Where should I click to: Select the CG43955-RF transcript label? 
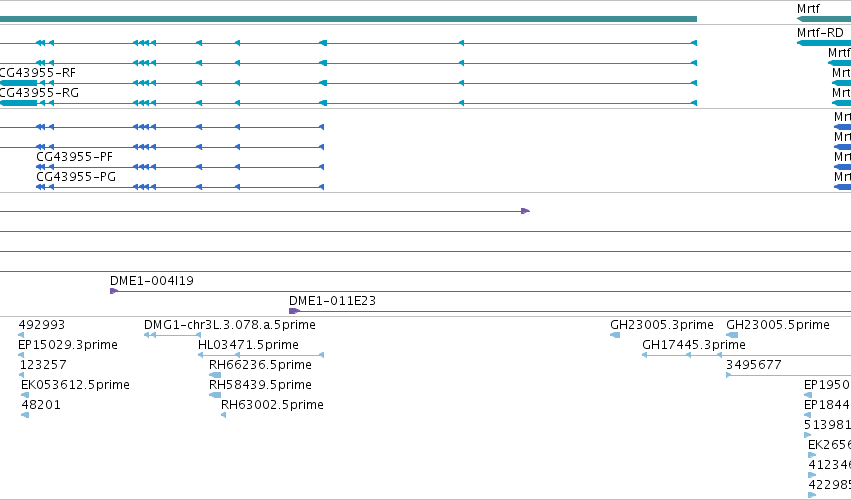tap(37, 73)
